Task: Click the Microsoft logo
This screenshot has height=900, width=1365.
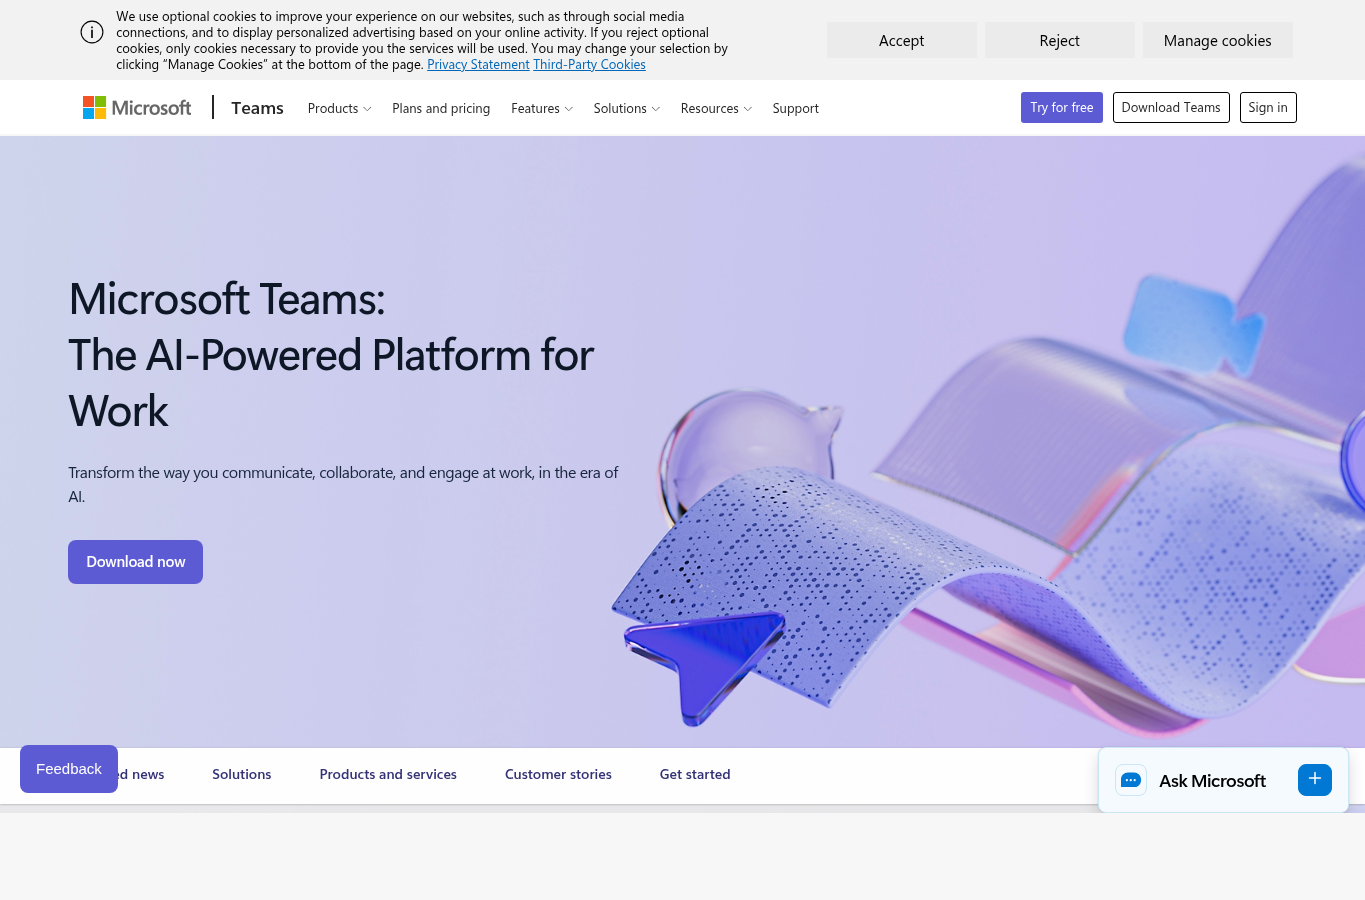Action: click(137, 108)
